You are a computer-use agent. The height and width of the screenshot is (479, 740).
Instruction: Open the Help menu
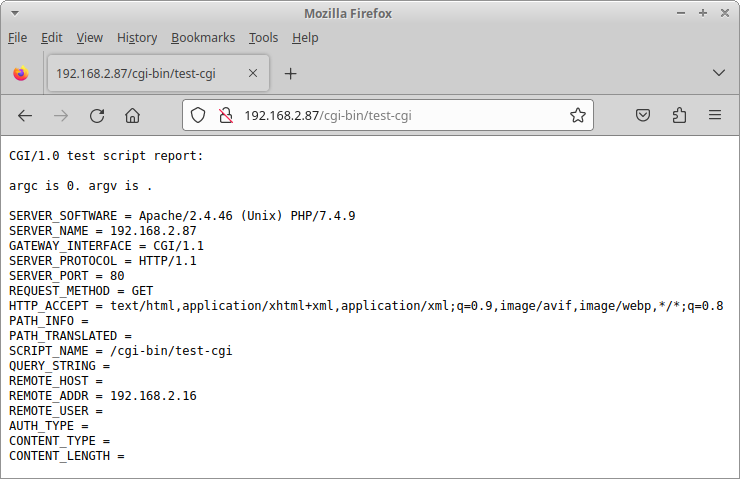click(305, 37)
